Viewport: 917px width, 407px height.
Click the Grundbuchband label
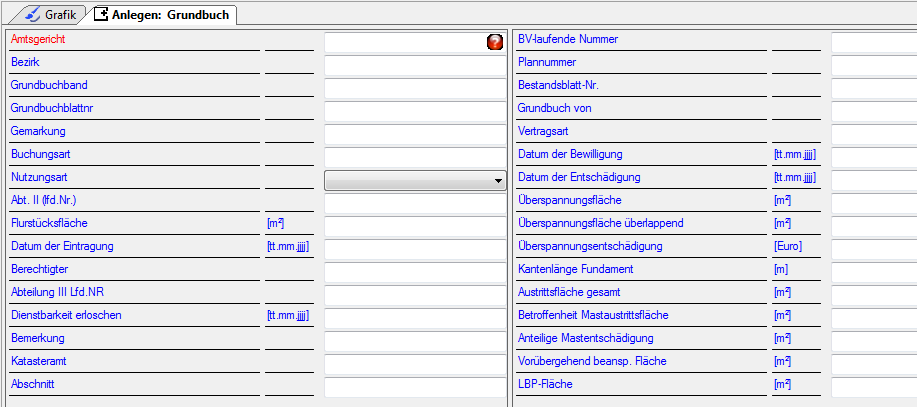tap(49, 85)
